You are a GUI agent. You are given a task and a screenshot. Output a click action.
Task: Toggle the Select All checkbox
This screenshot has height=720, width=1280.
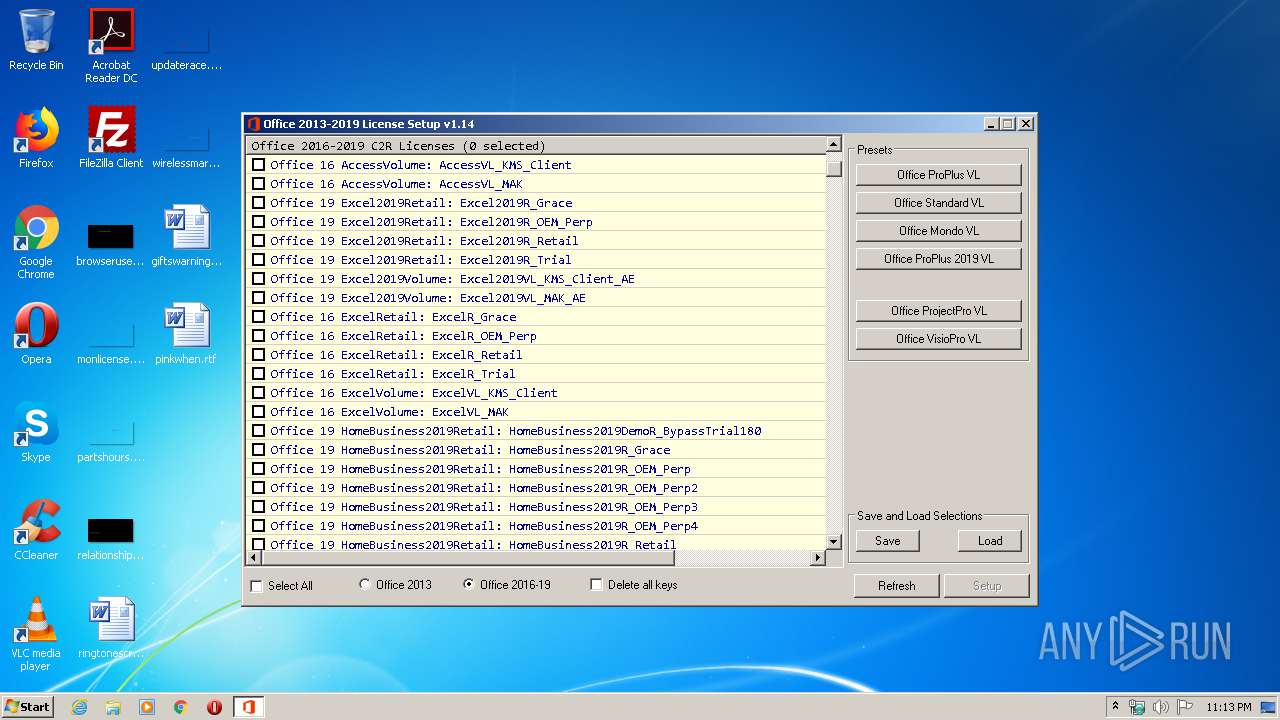[257, 586]
